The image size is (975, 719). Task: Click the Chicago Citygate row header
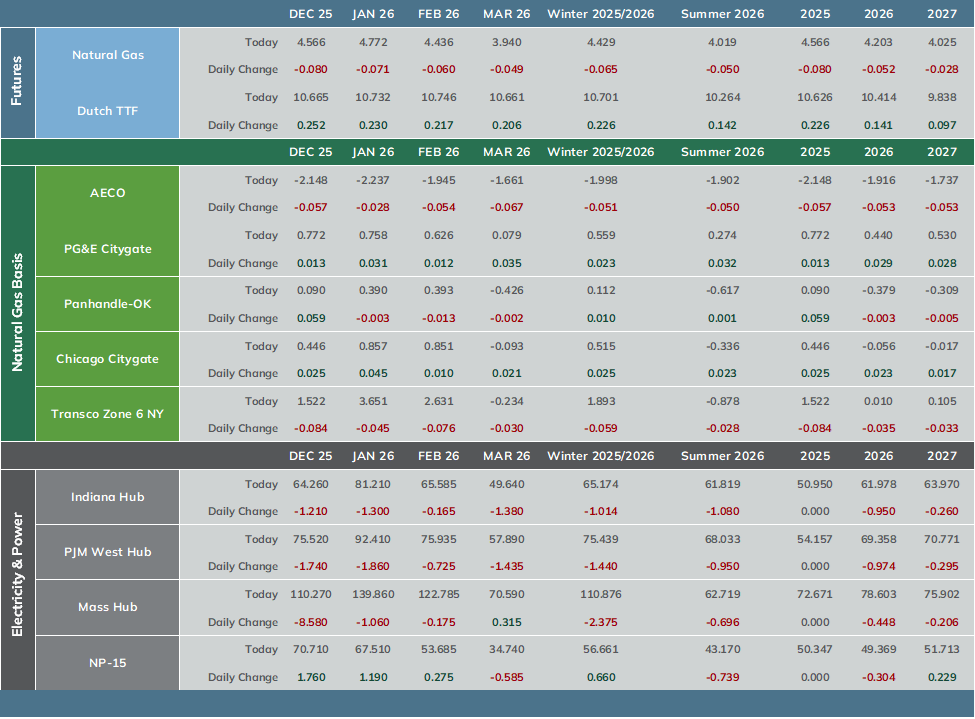pos(108,359)
